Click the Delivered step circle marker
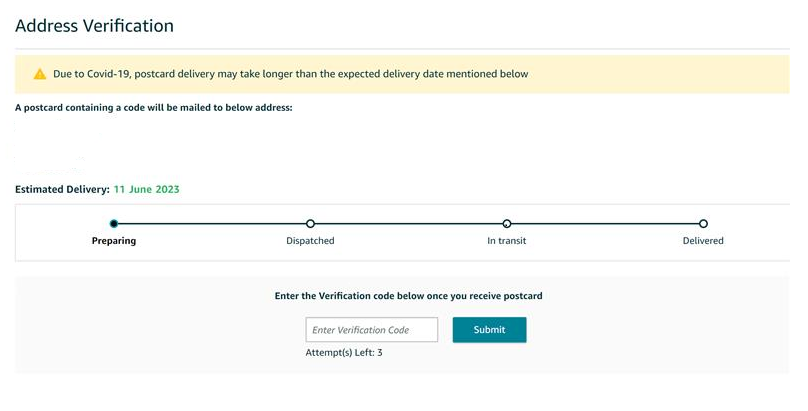 703,224
